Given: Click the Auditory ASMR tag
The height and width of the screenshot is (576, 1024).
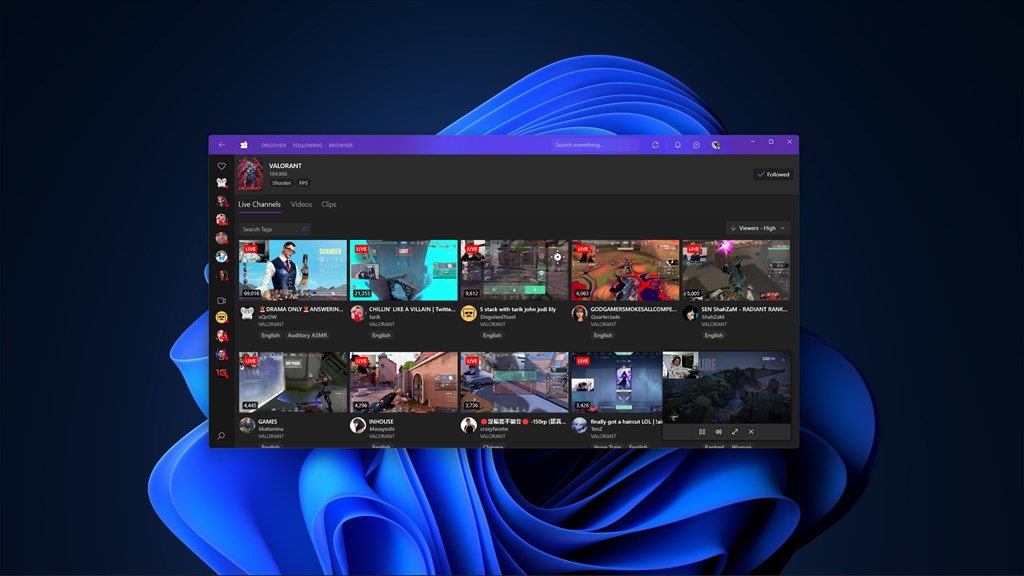Looking at the screenshot, I should tap(307, 335).
